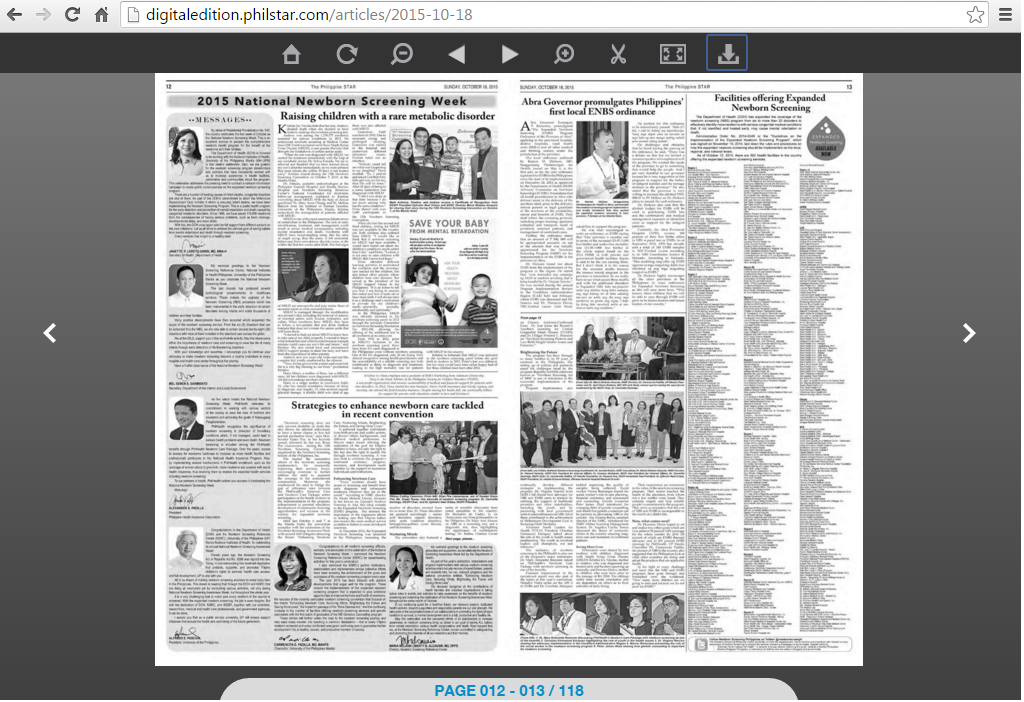Flip forward using the large right chevron
The height and width of the screenshot is (702, 1024).
tap(969, 333)
